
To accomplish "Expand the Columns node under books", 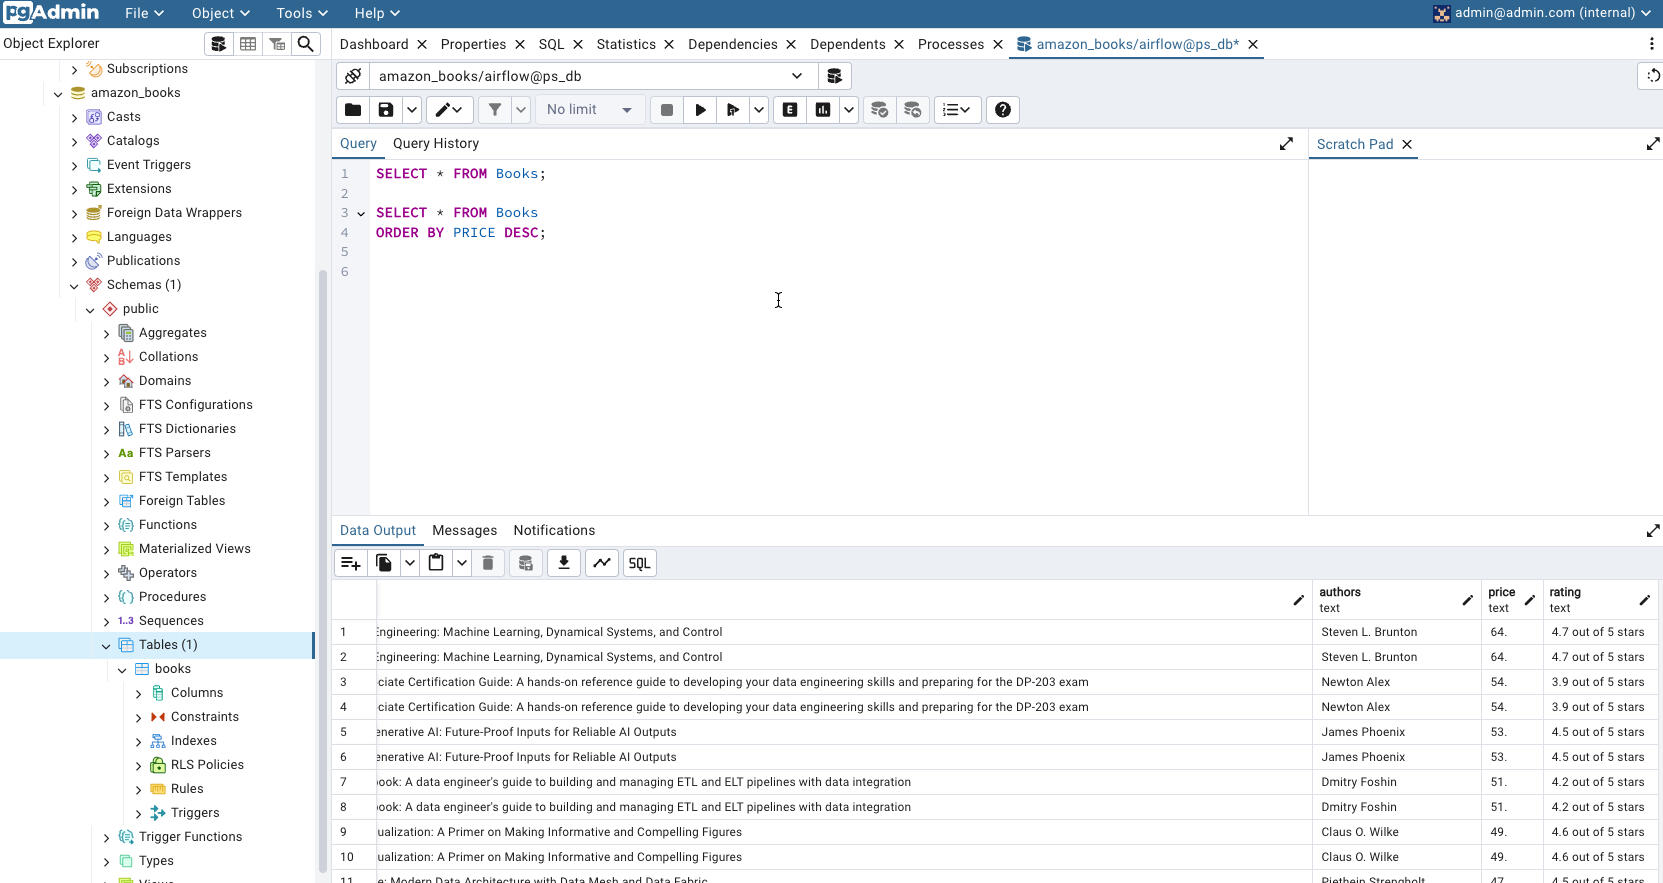I will click(138, 693).
